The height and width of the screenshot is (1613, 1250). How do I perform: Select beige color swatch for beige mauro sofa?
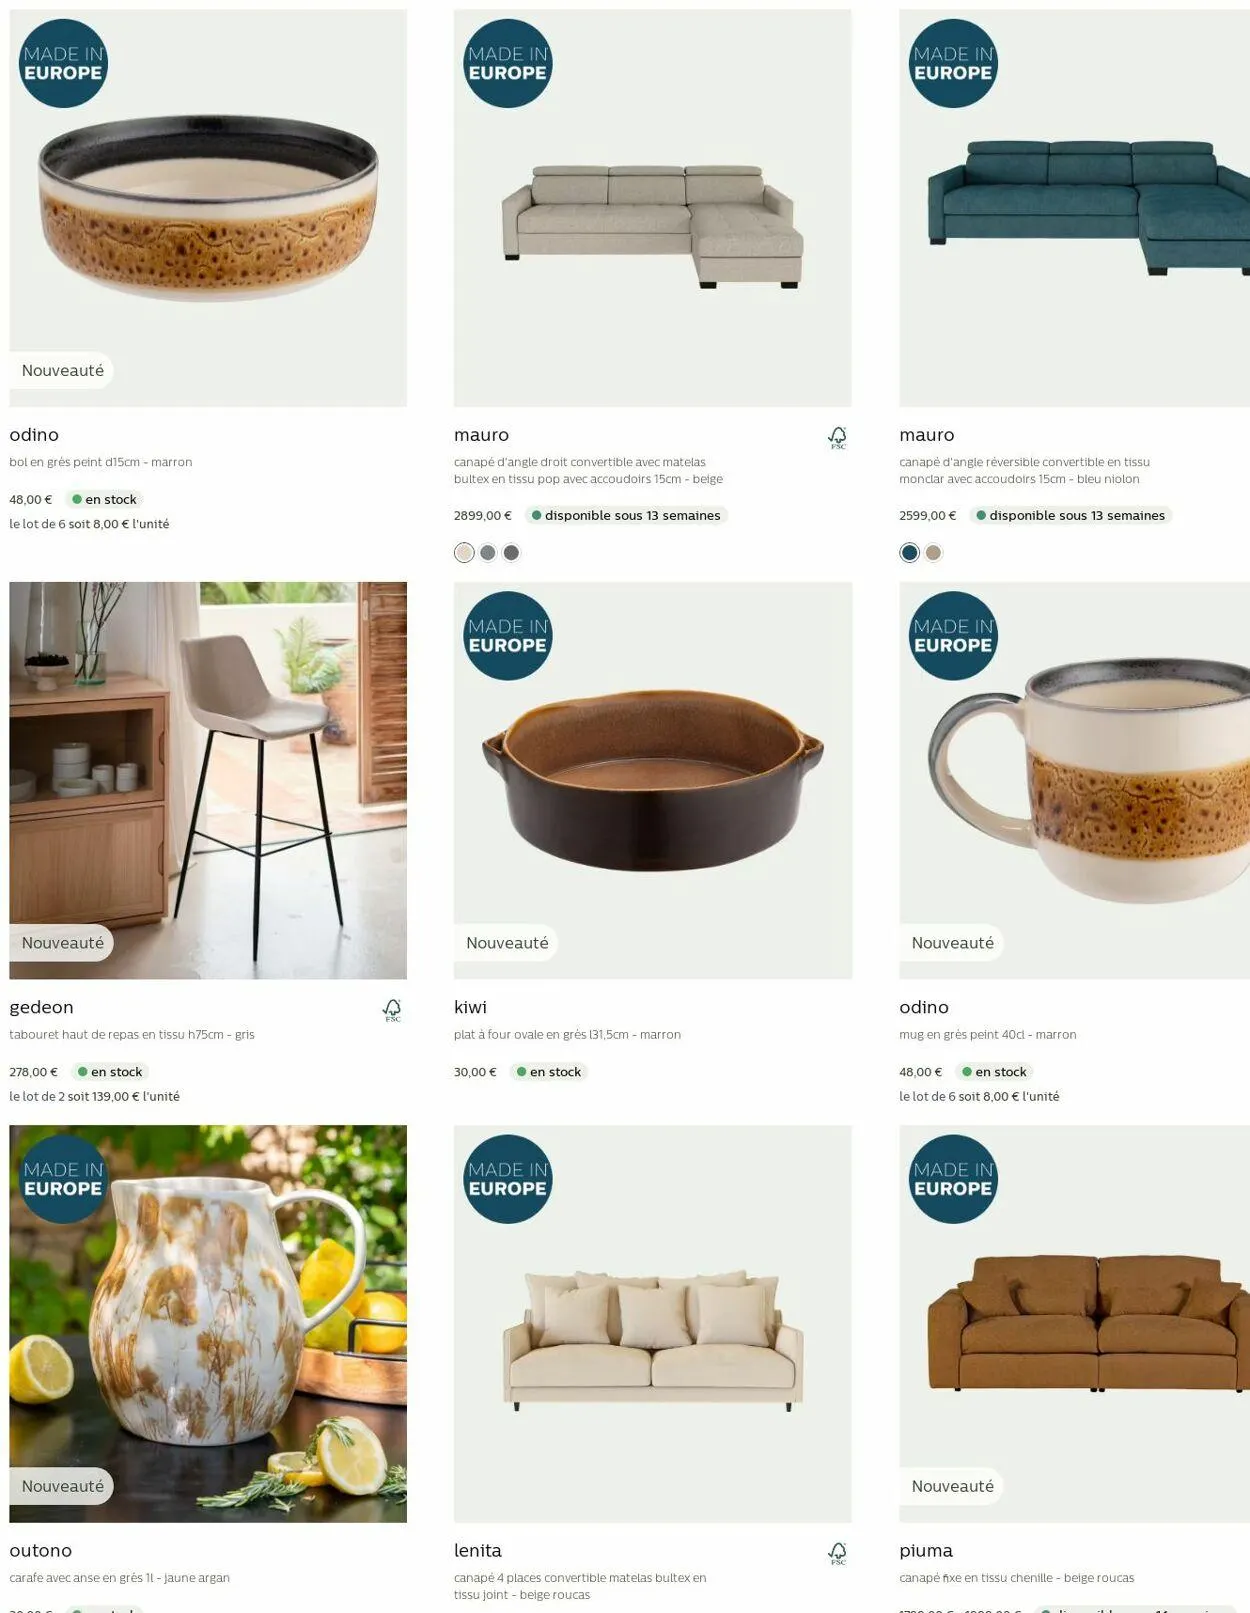(x=464, y=552)
